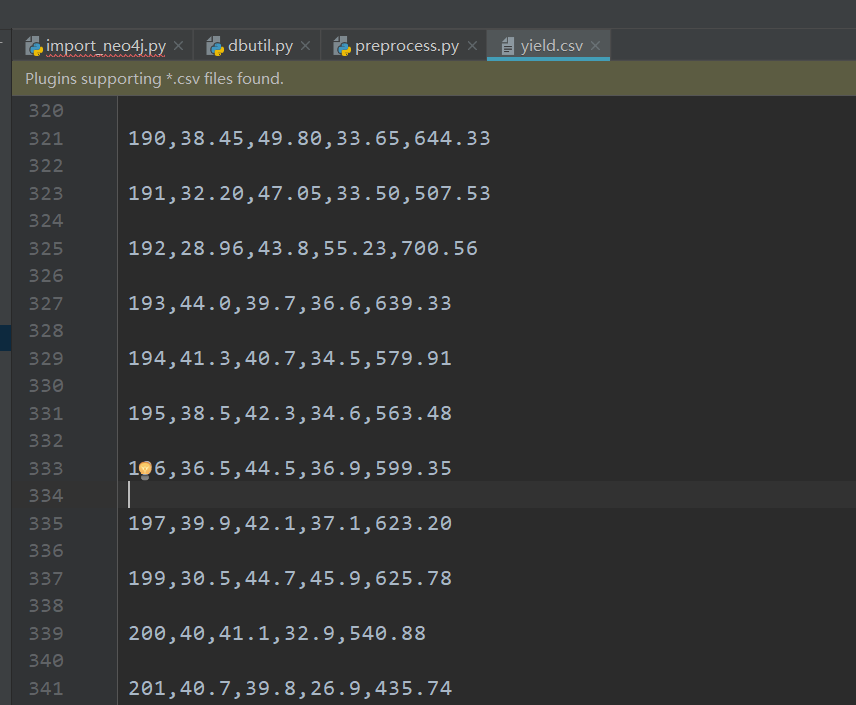Click line number 333 in the gutter
Screen dimensions: 856x705
(46, 467)
